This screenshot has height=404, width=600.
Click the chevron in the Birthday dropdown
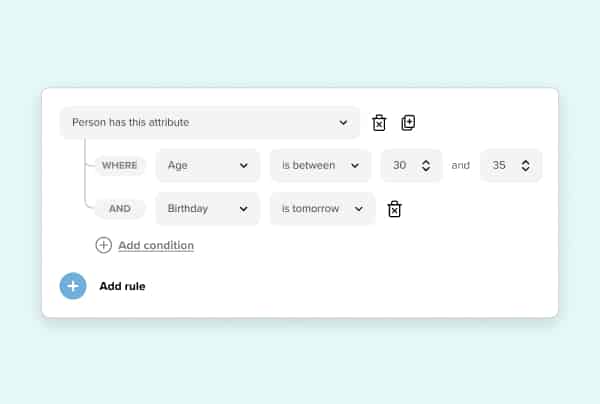(x=243, y=209)
